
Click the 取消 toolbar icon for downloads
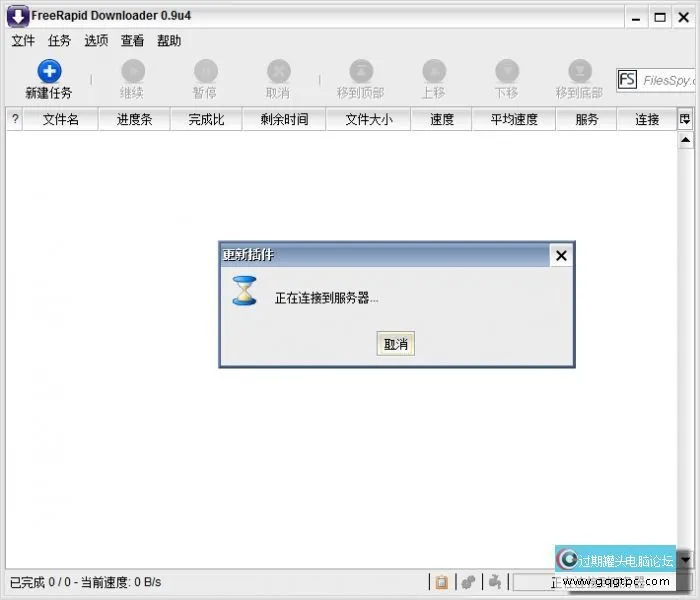278,71
